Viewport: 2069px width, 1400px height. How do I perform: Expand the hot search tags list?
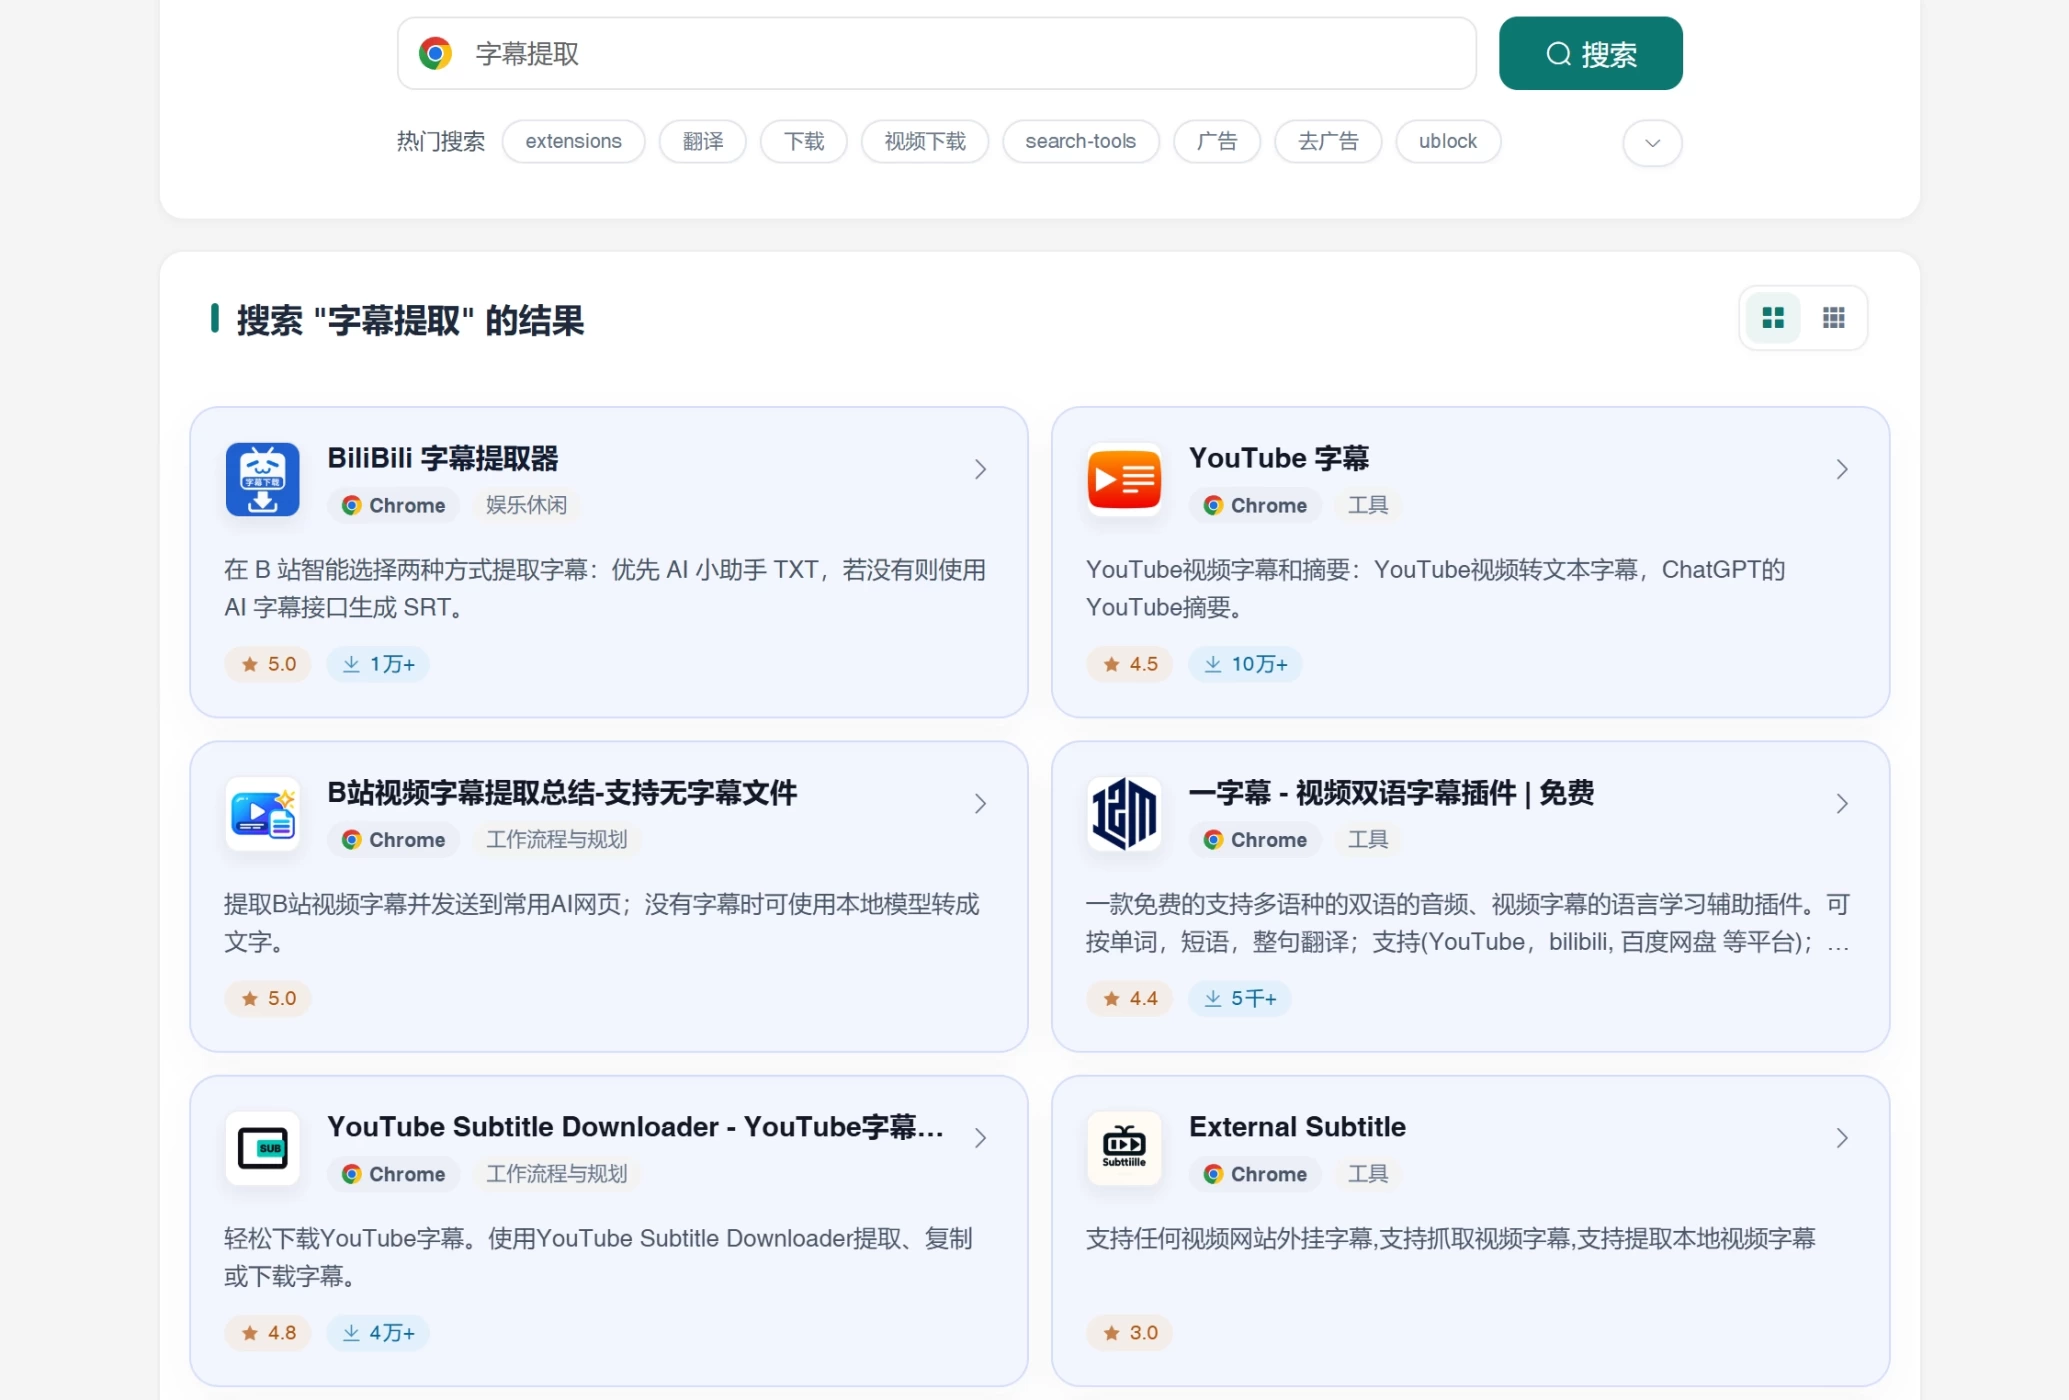(1652, 142)
